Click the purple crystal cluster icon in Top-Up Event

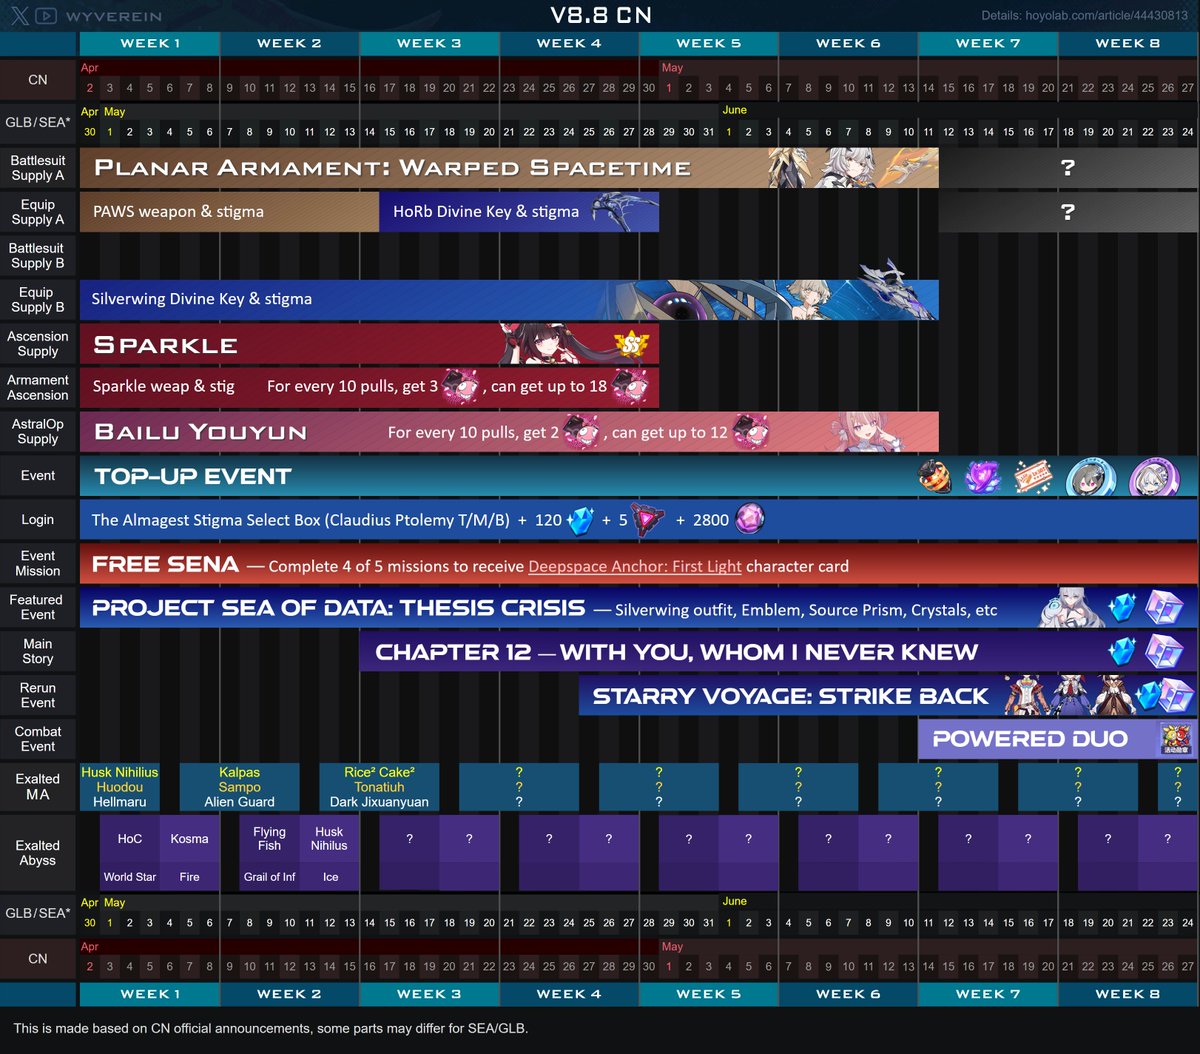pyautogui.click(x=982, y=476)
